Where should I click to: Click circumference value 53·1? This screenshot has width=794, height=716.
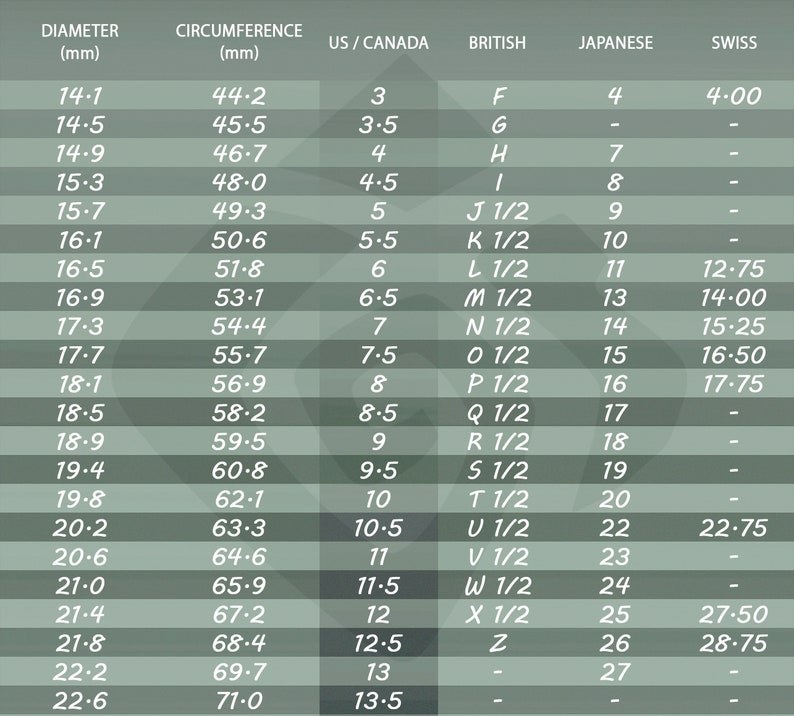coord(239,298)
